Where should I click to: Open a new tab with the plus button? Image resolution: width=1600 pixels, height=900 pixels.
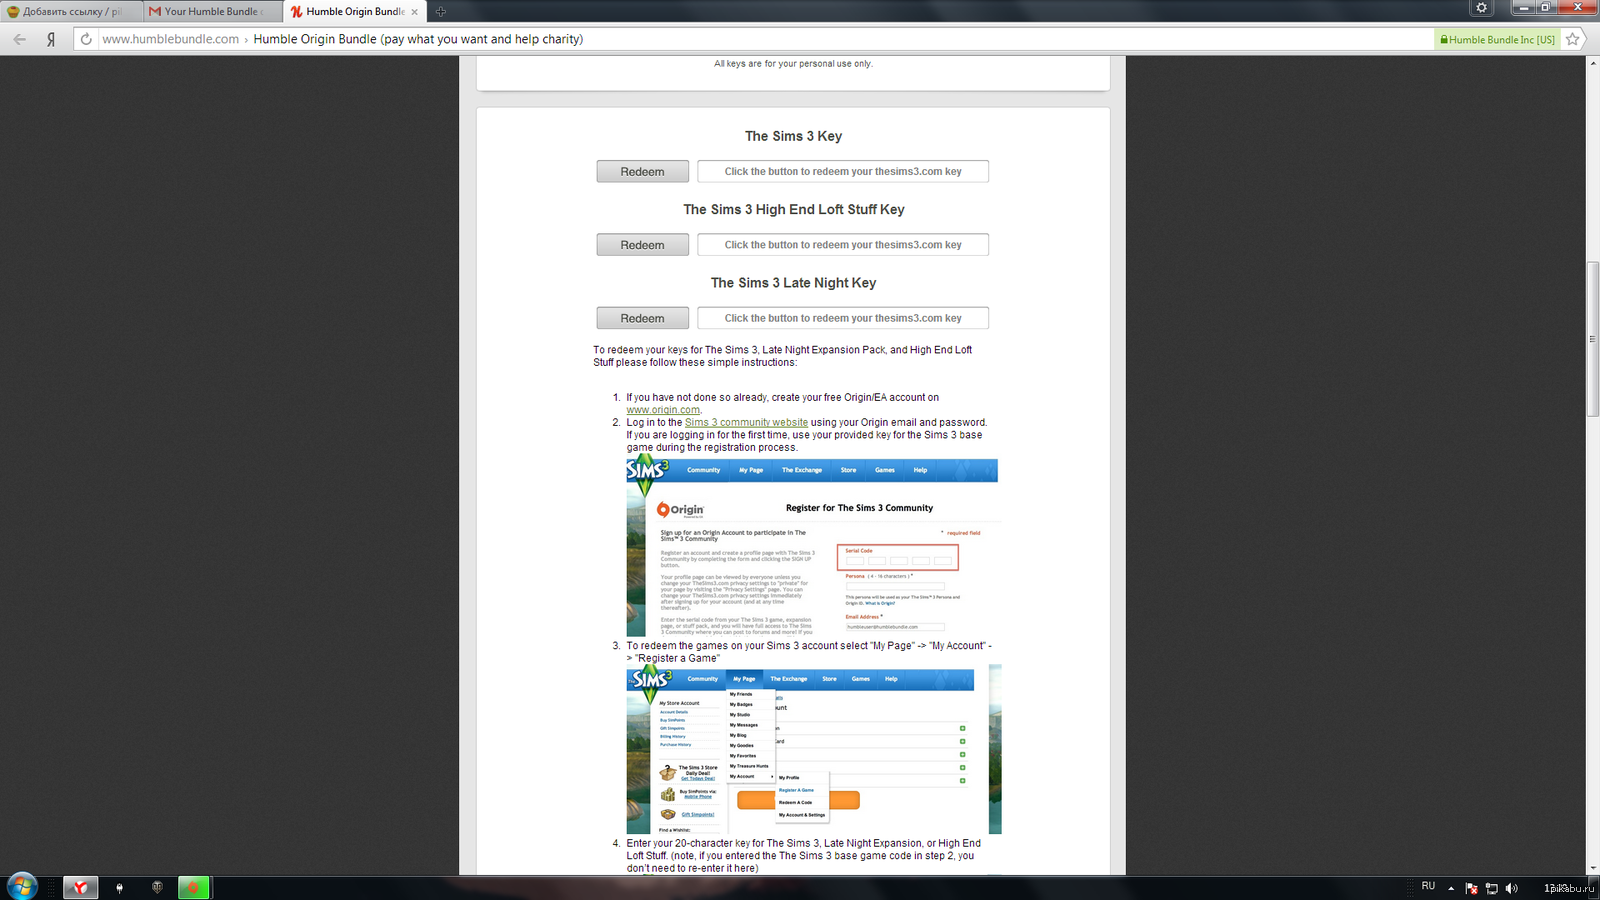tap(441, 12)
